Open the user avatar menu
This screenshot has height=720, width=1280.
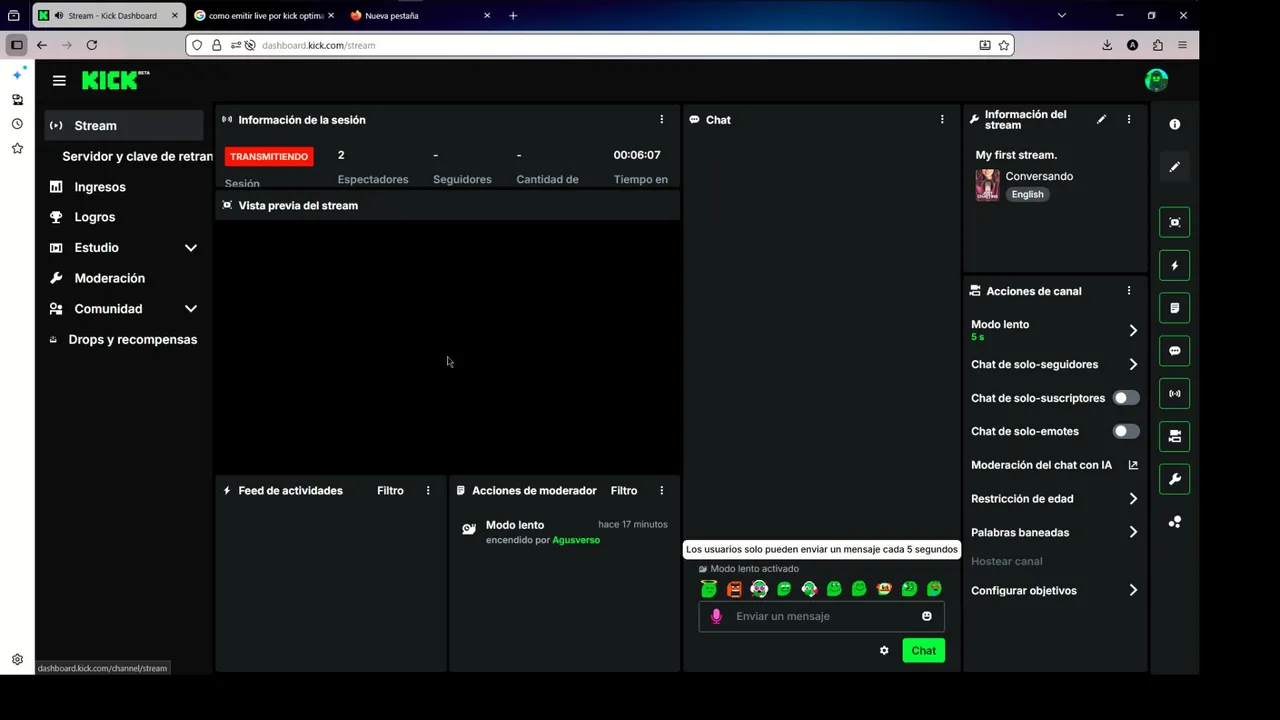(x=1156, y=80)
